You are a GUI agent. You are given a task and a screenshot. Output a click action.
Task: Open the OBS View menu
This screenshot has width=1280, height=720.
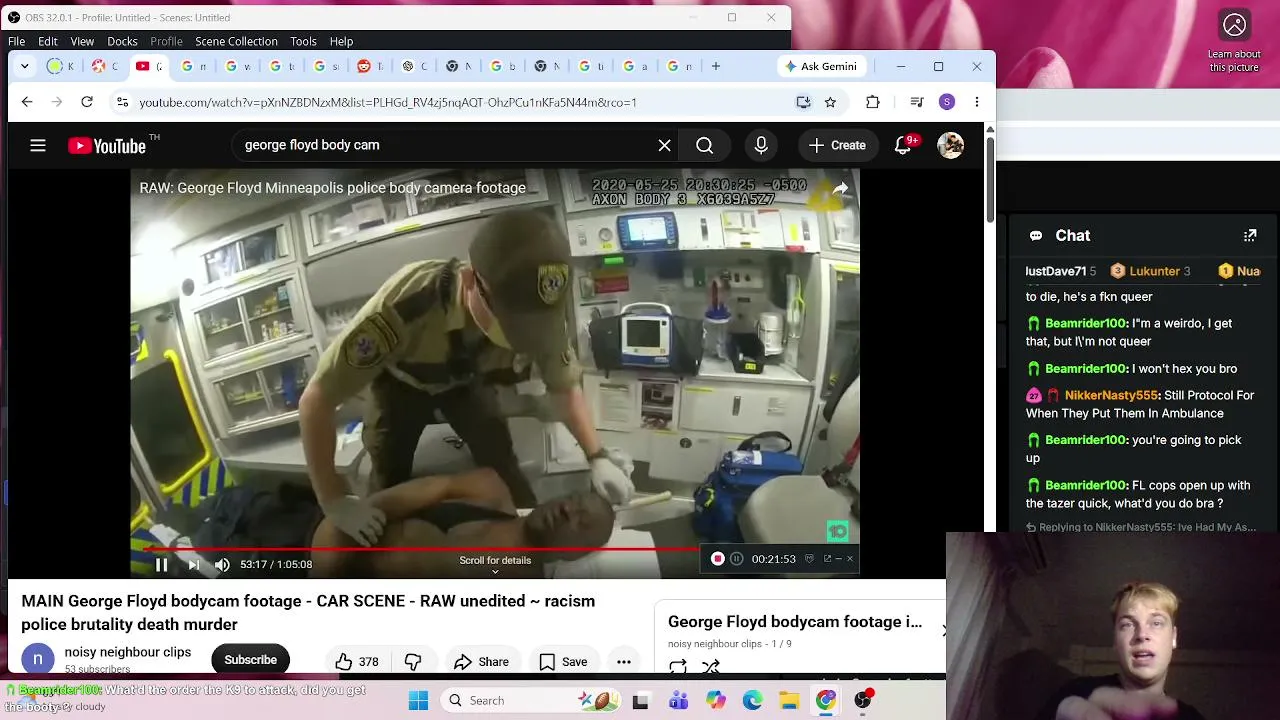[x=82, y=41]
